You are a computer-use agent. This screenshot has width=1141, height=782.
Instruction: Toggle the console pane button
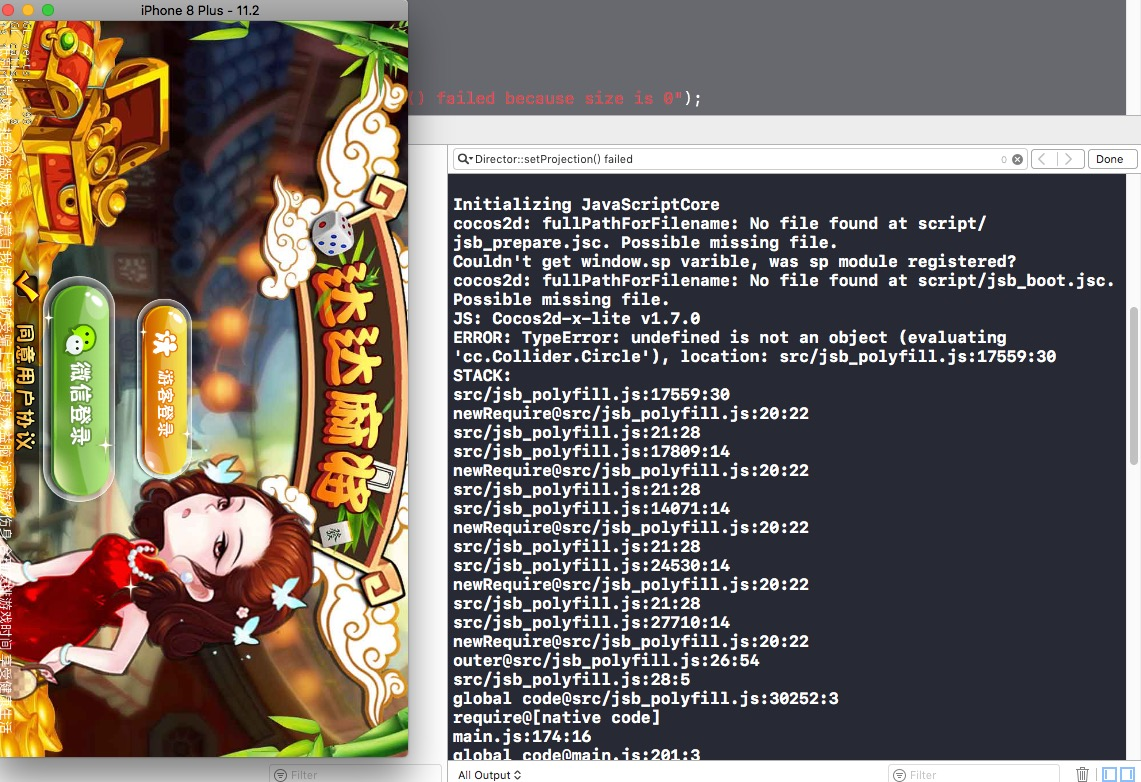[1127, 775]
